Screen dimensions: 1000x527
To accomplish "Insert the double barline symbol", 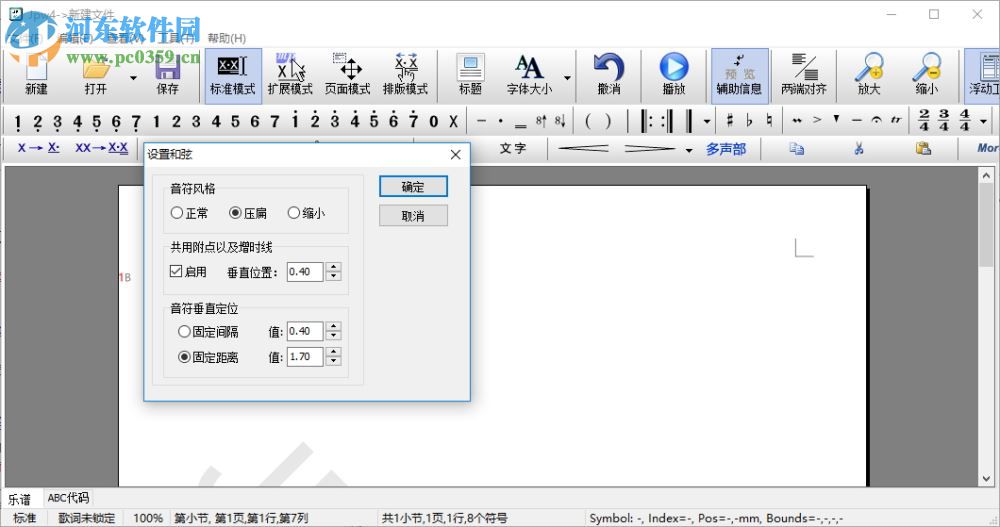I will 688,120.
